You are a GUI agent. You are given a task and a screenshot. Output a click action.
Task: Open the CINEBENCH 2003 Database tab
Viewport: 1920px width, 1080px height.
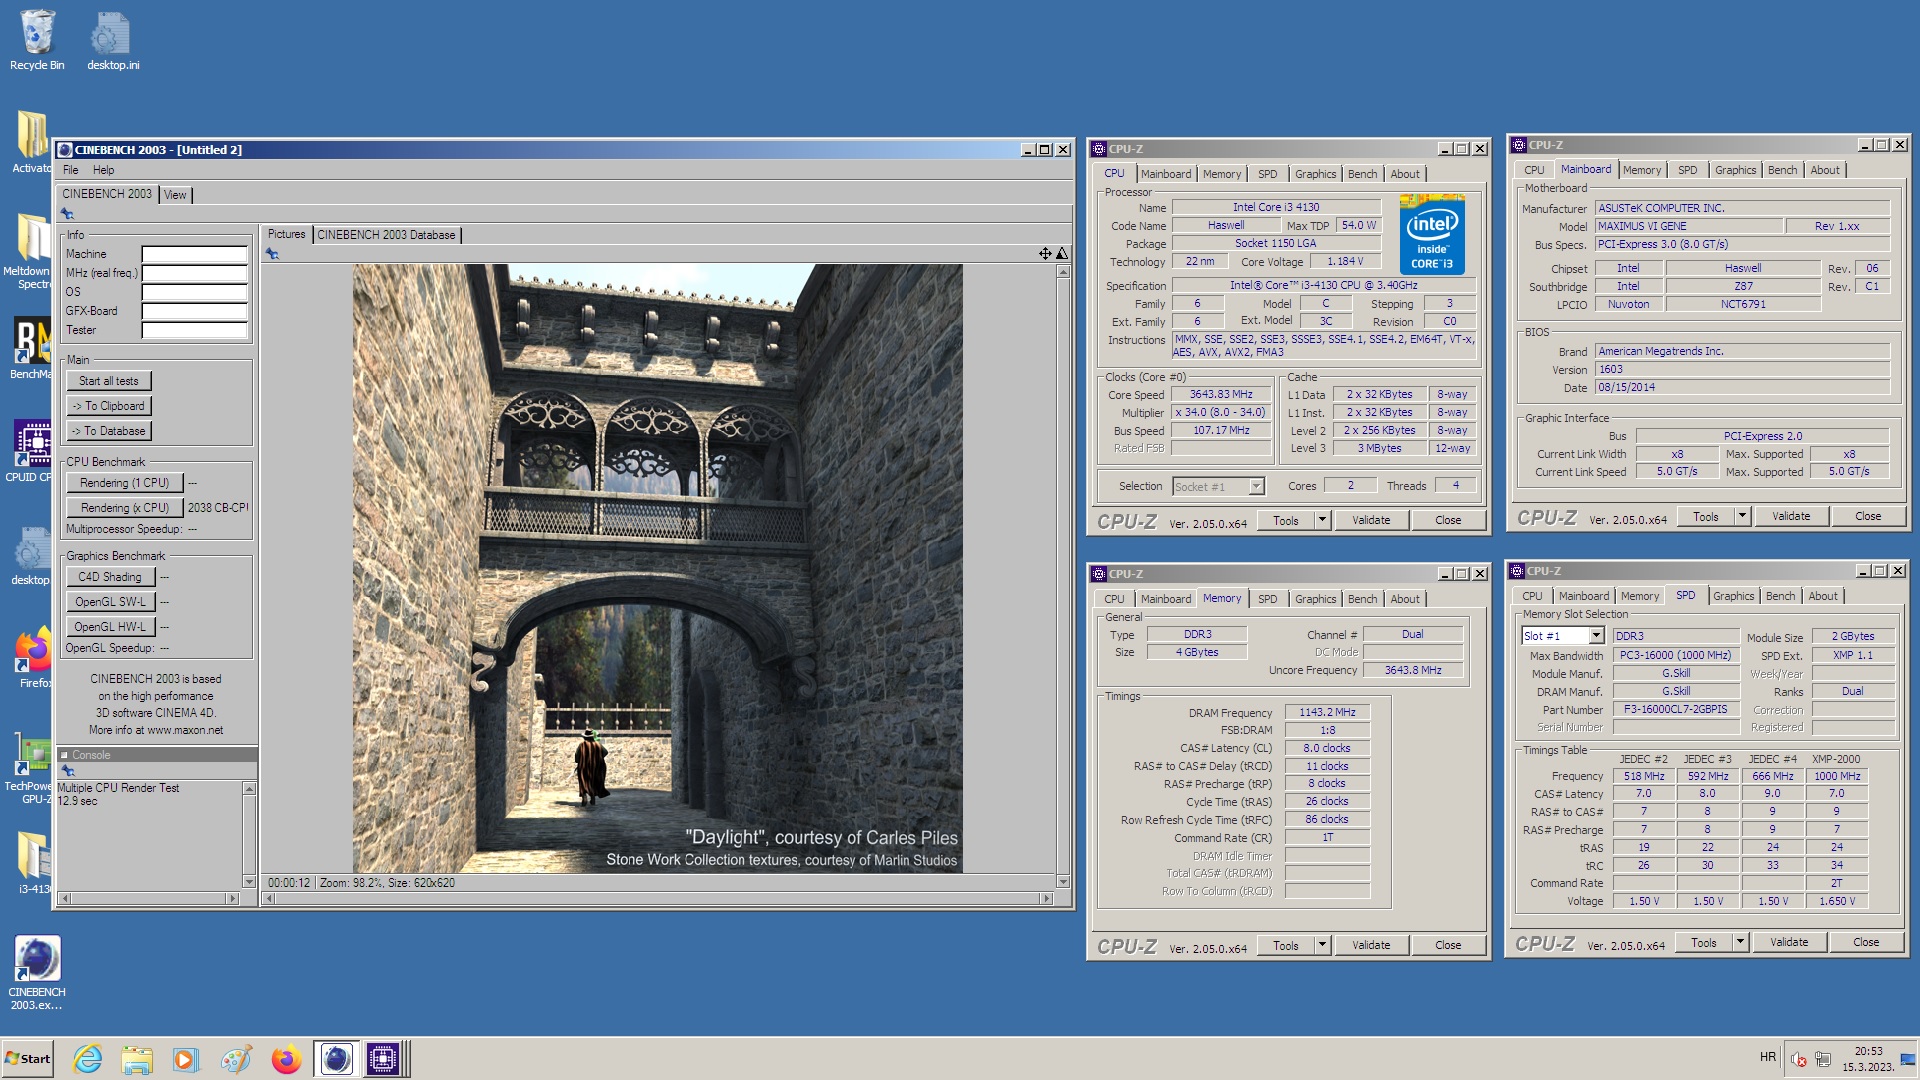pos(386,235)
